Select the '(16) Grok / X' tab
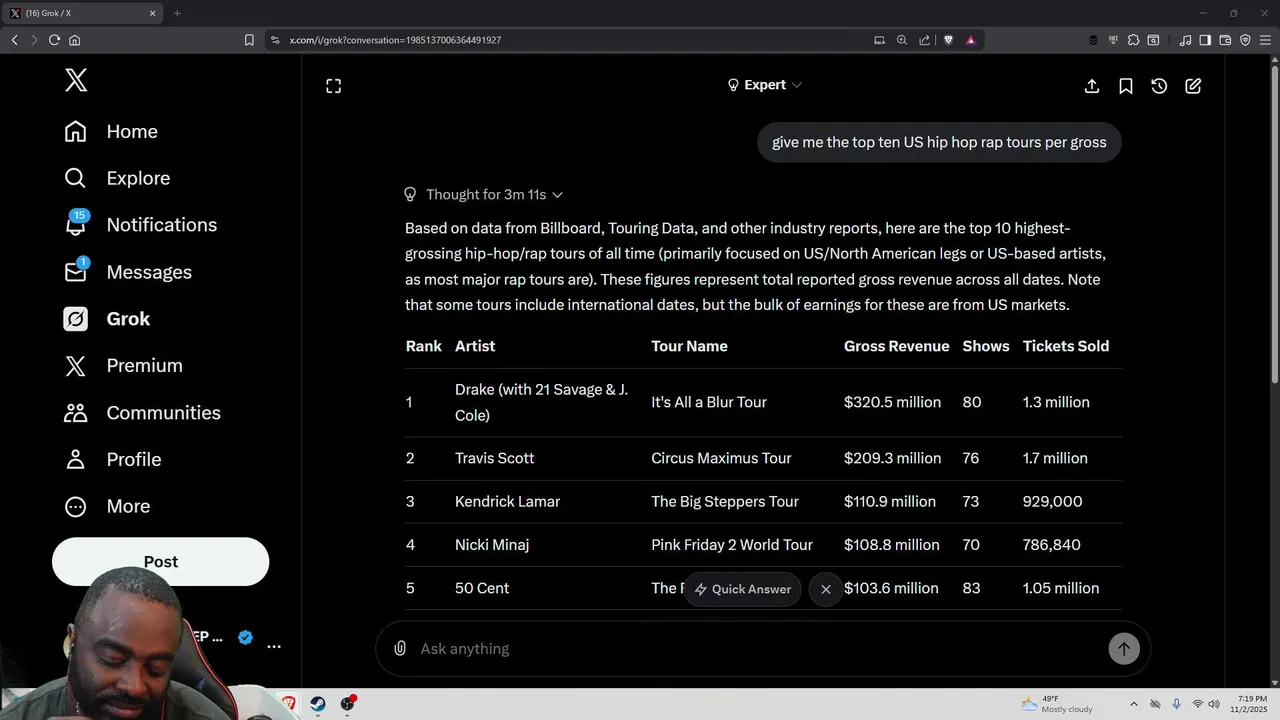 [x=82, y=13]
